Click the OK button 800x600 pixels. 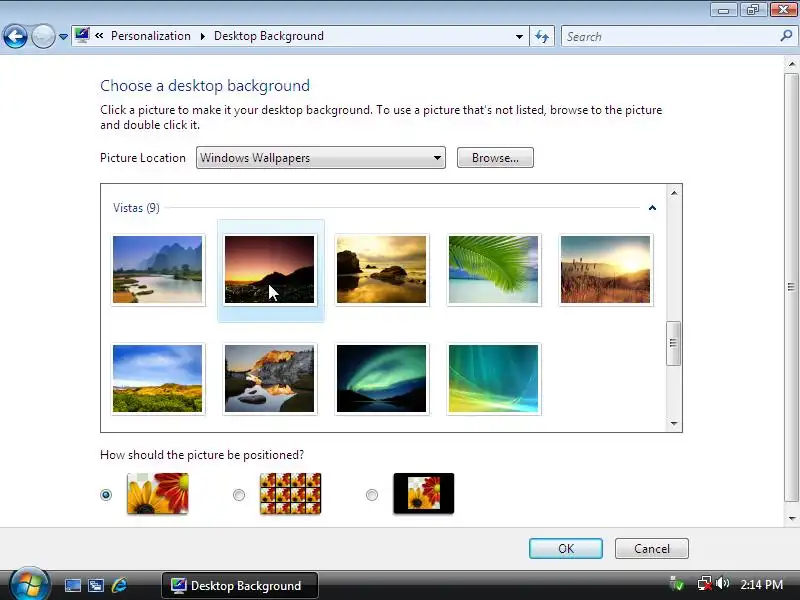point(566,548)
